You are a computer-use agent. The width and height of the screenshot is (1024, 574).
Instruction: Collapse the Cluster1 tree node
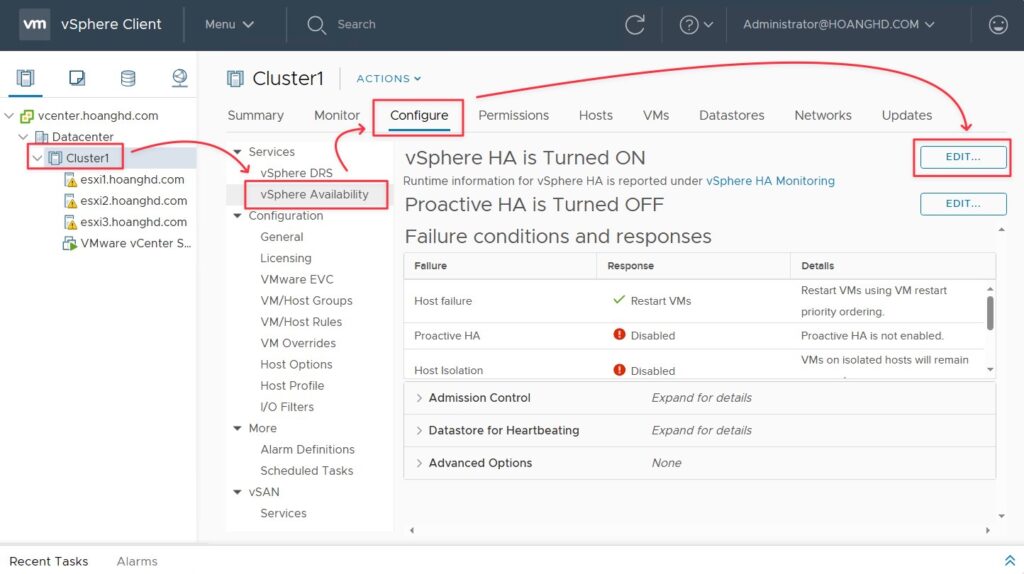coord(37,158)
